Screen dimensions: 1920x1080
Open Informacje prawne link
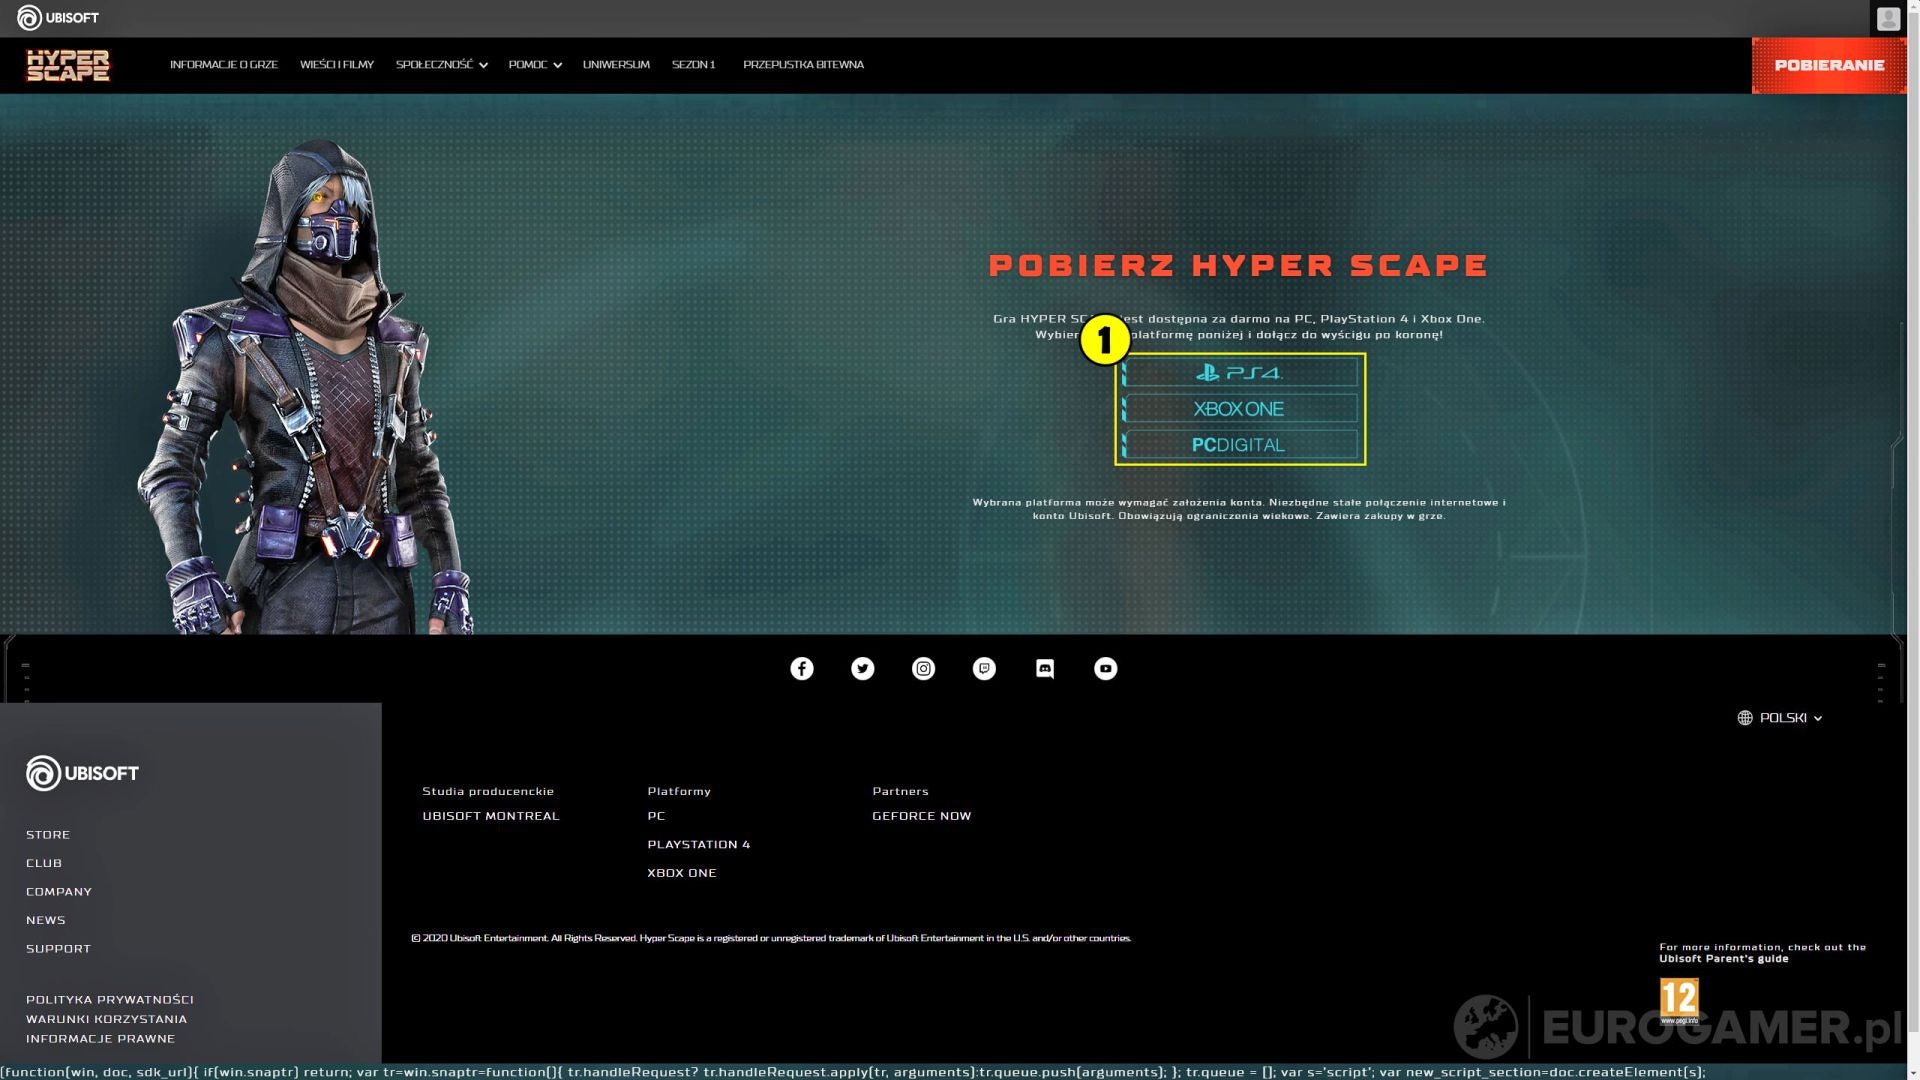click(x=100, y=1039)
